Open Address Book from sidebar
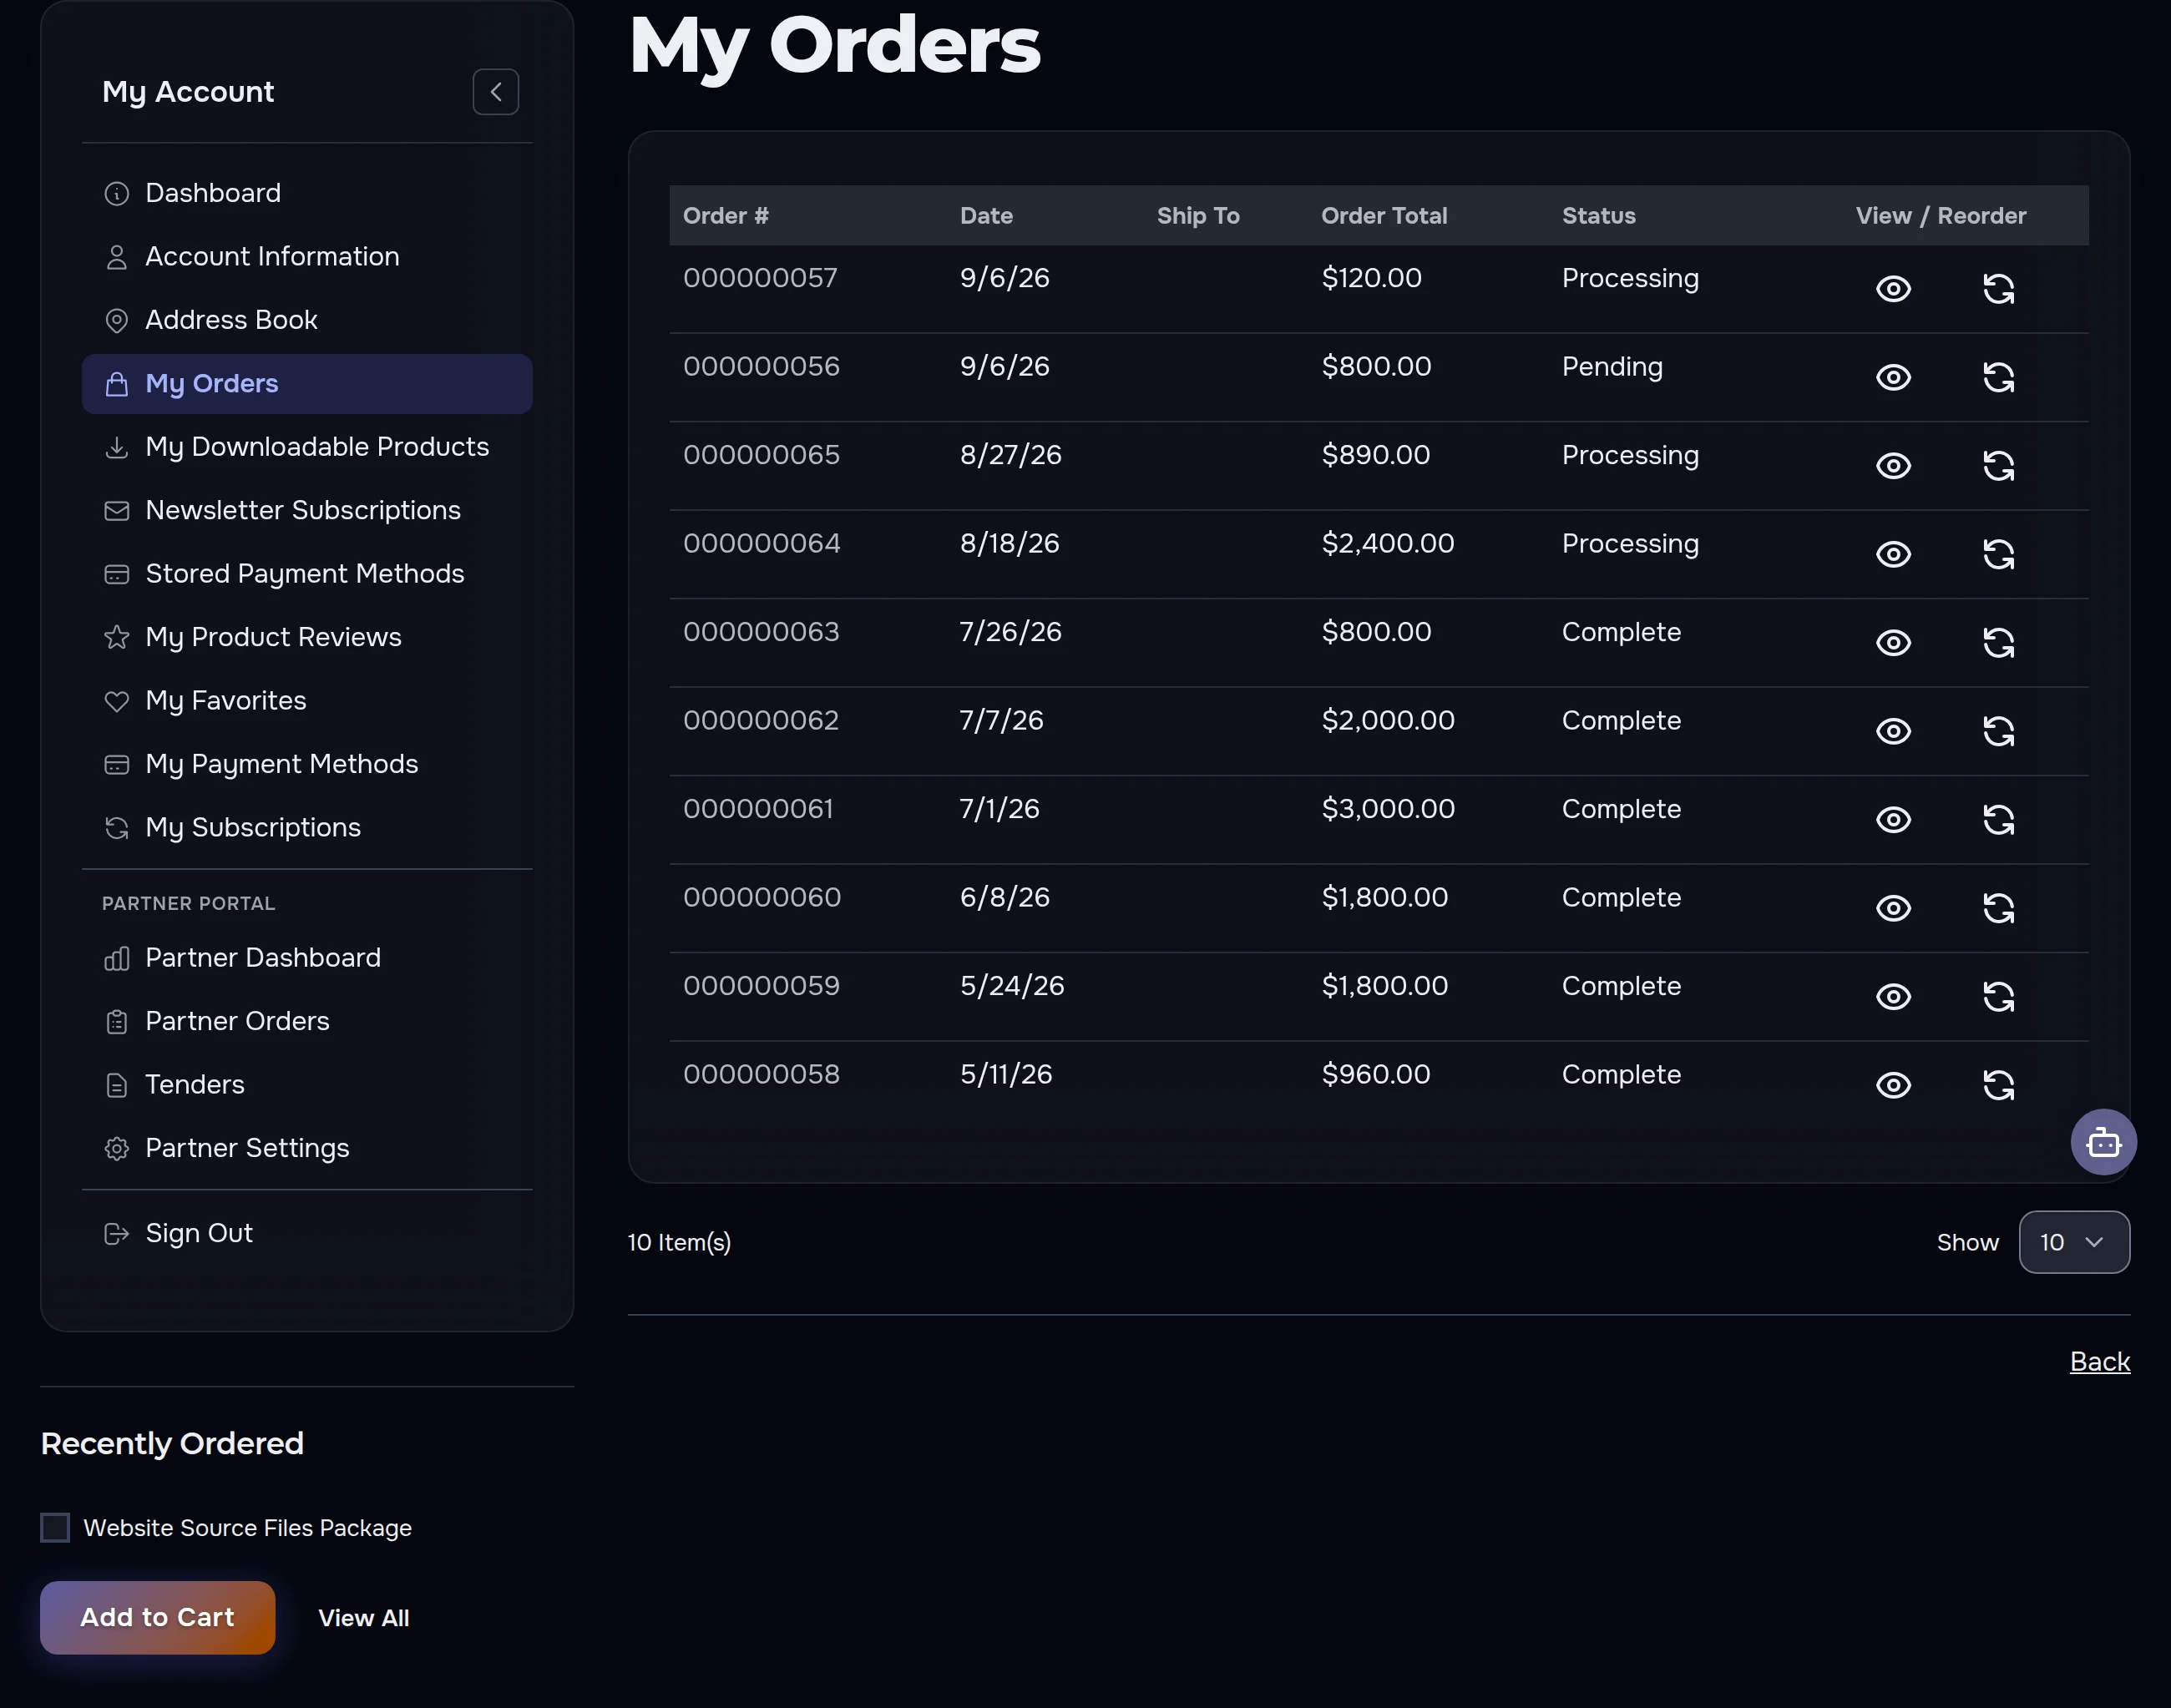The width and height of the screenshot is (2171, 1708). pyautogui.click(x=306, y=320)
